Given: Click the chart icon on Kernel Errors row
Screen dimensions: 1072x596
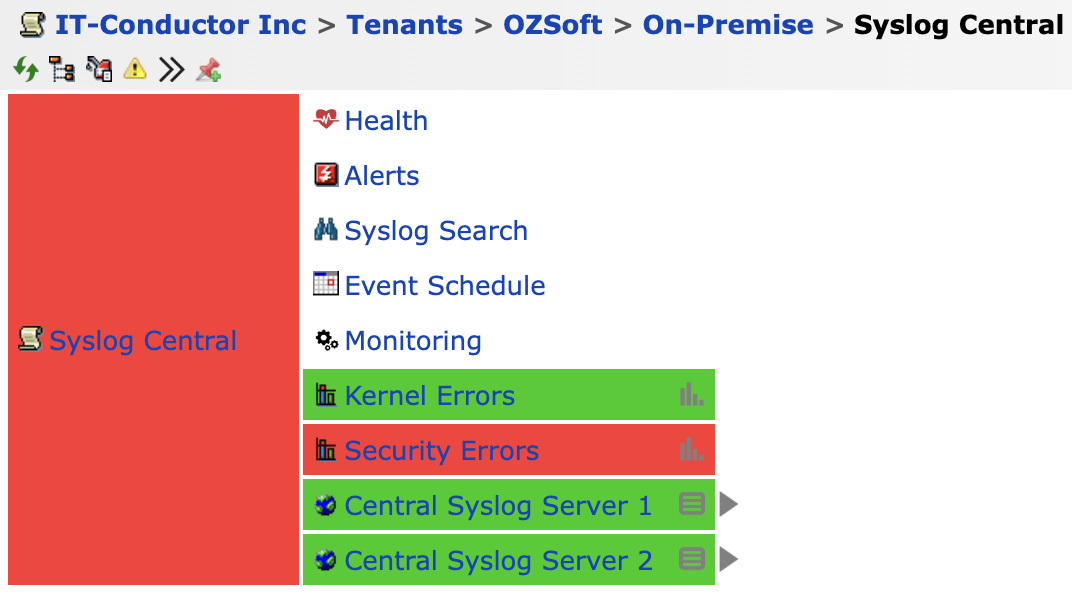Looking at the screenshot, I should [691, 394].
